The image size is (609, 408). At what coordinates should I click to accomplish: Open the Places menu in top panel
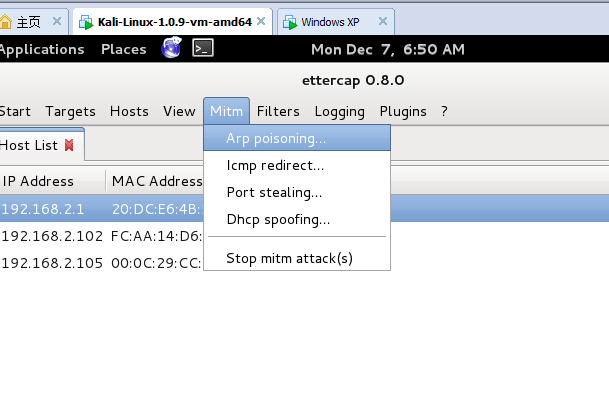pos(124,49)
